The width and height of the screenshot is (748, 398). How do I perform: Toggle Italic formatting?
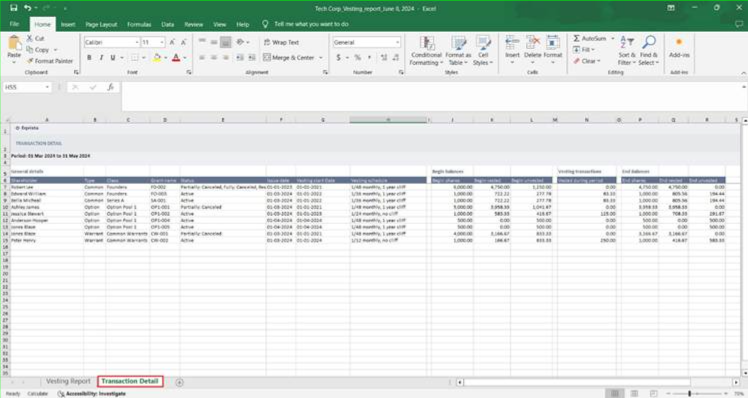click(x=101, y=58)
